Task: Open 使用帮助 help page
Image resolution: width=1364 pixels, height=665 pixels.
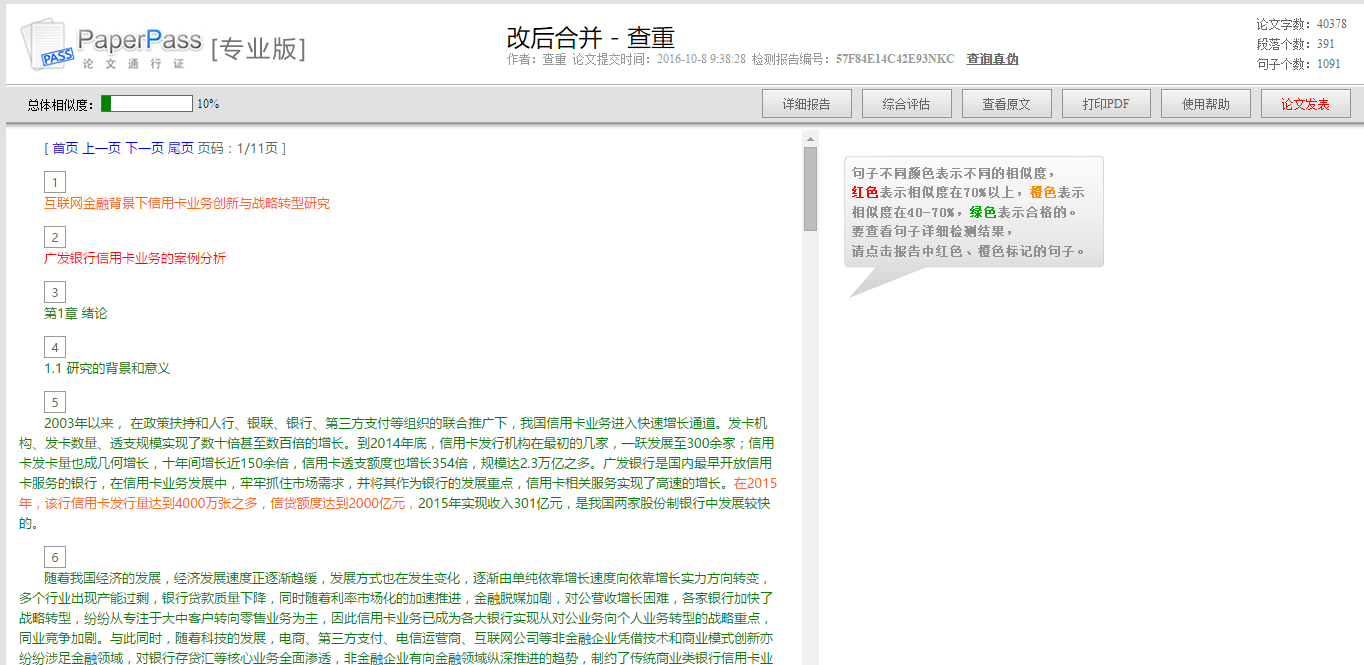Action: click(1206, 104)
